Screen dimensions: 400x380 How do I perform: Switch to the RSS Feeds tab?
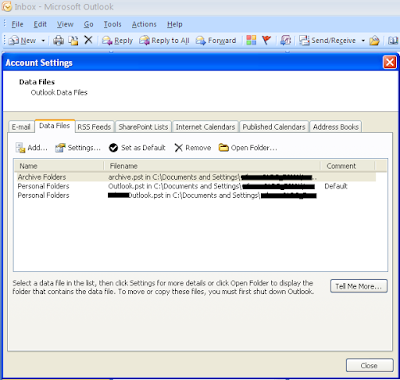[94, 127]
